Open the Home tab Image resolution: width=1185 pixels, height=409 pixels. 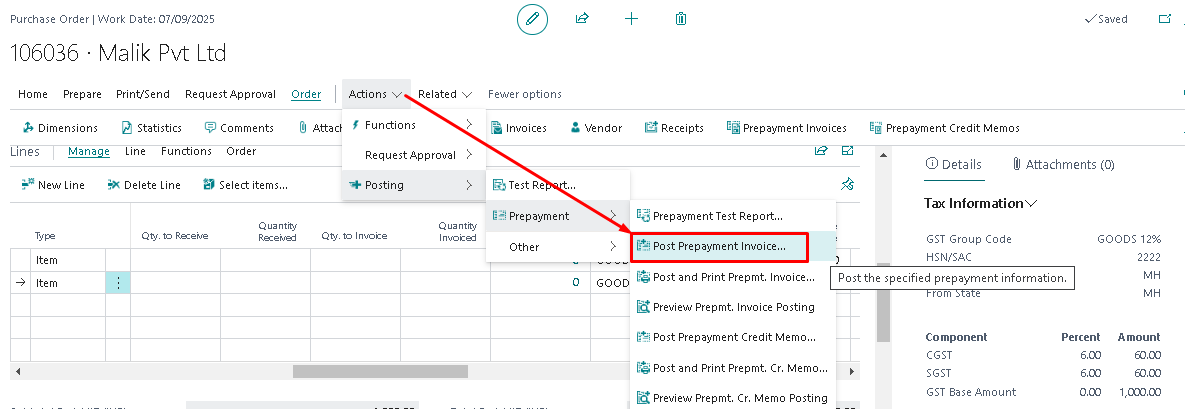point(32,94)
